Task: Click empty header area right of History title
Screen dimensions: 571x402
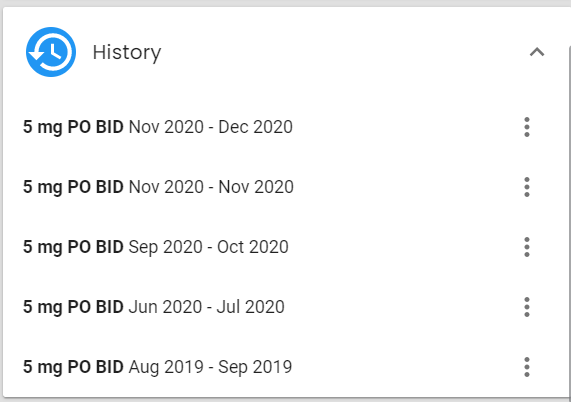Action: click(342, 52)
